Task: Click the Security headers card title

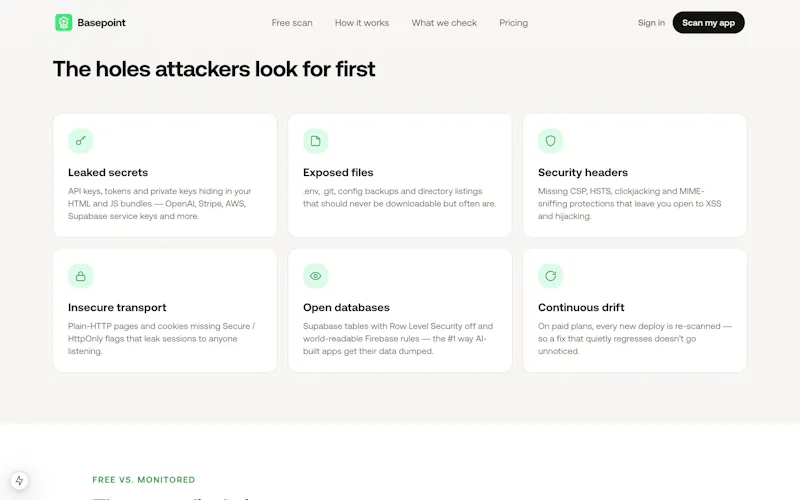Action: click(583, 172)
